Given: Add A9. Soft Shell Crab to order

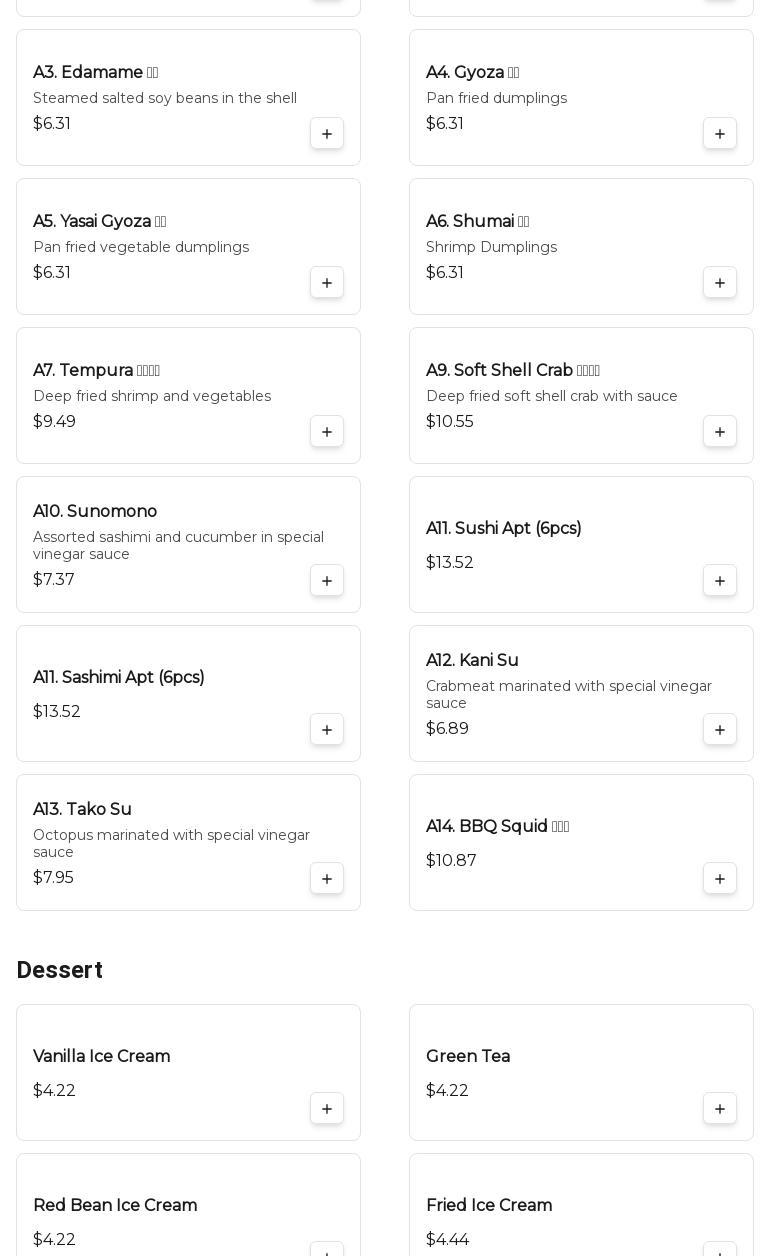Looking at the screenshot, I should point(720,432).
